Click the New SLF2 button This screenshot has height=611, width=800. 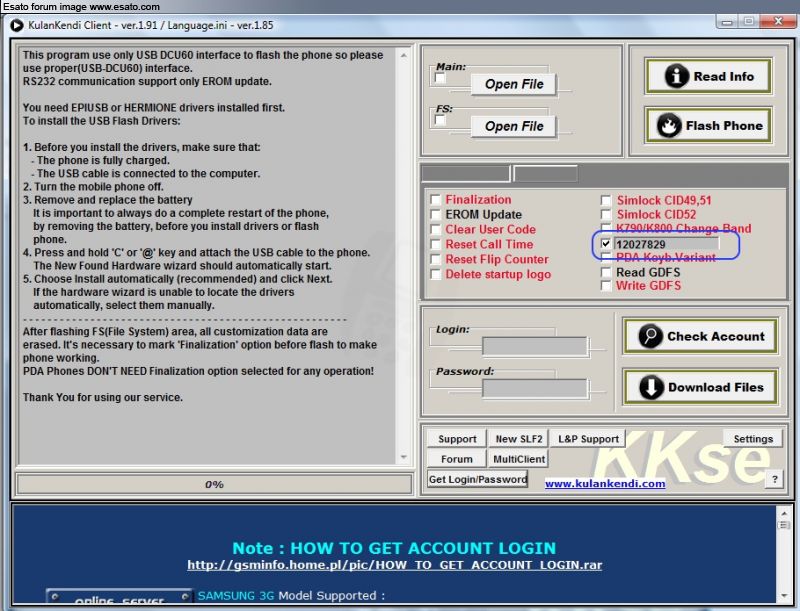tap(518, 439)
